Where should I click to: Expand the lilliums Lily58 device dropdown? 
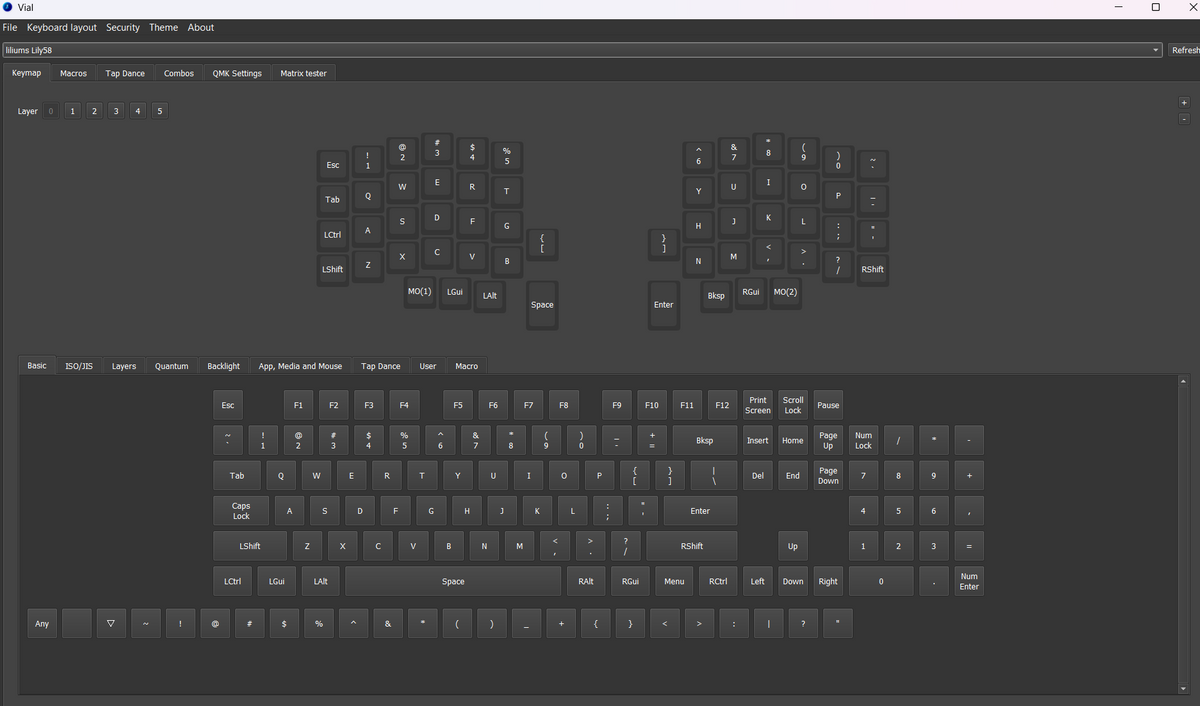coord(582,50)
